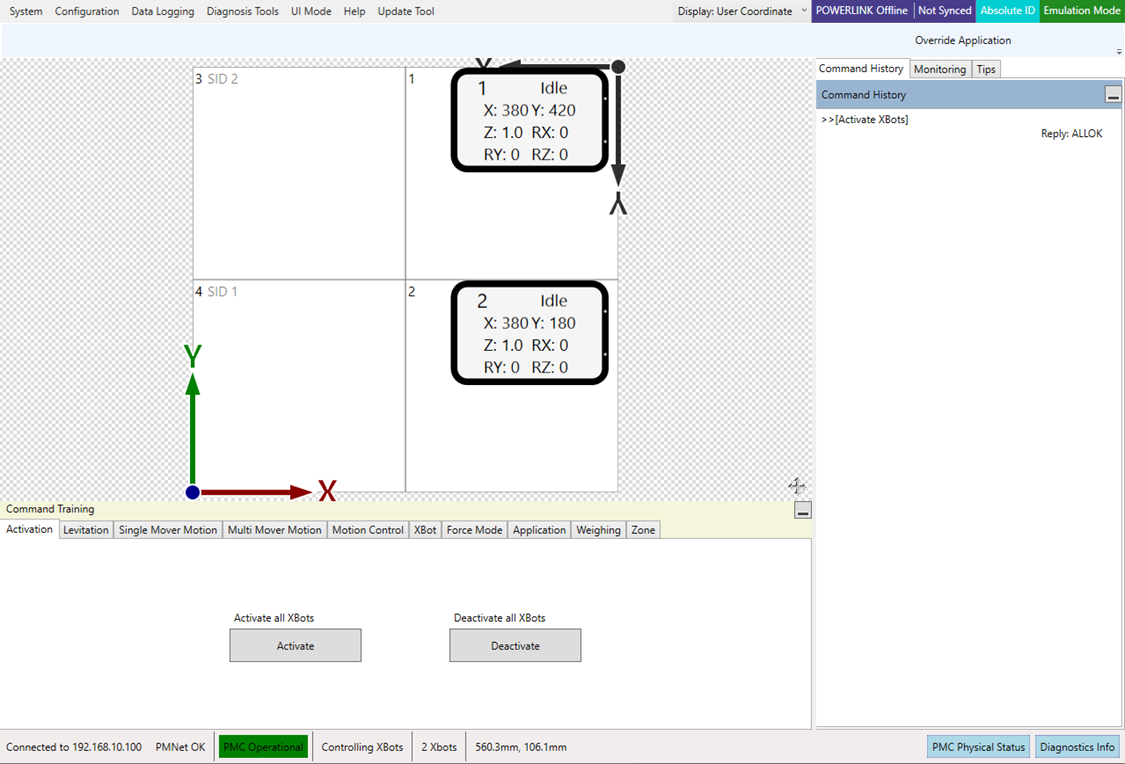Switch to the Levitation tab
This screenshot has height=764, width=1125.
[x=85, y=530]
